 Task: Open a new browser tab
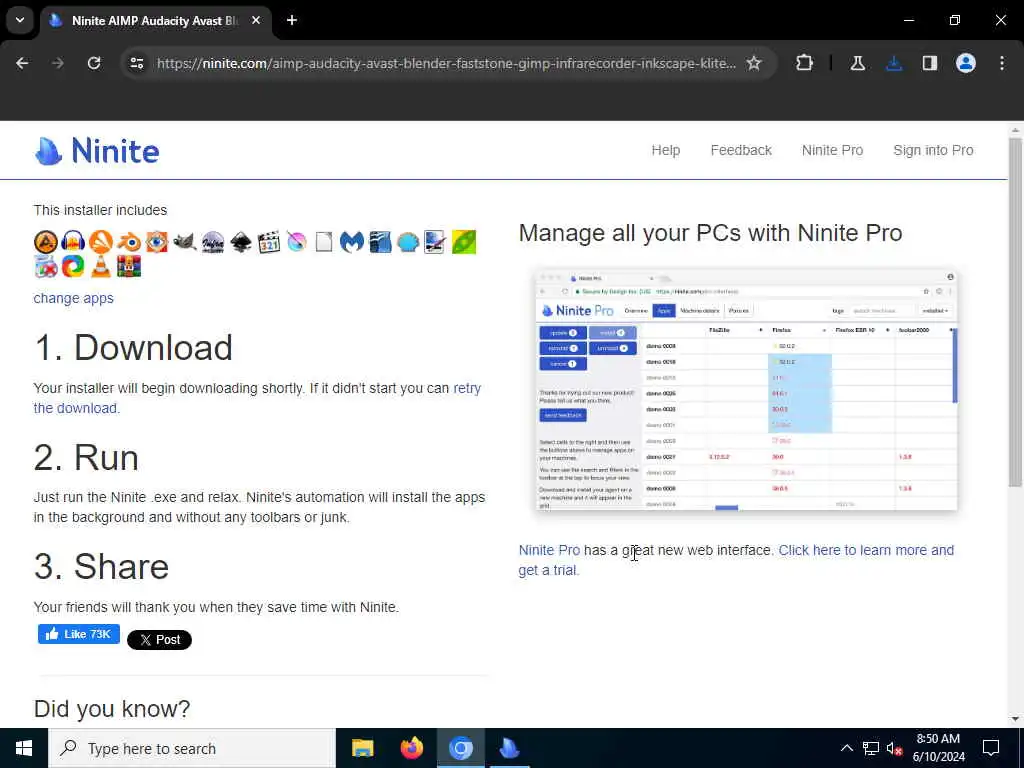[292, 20]
